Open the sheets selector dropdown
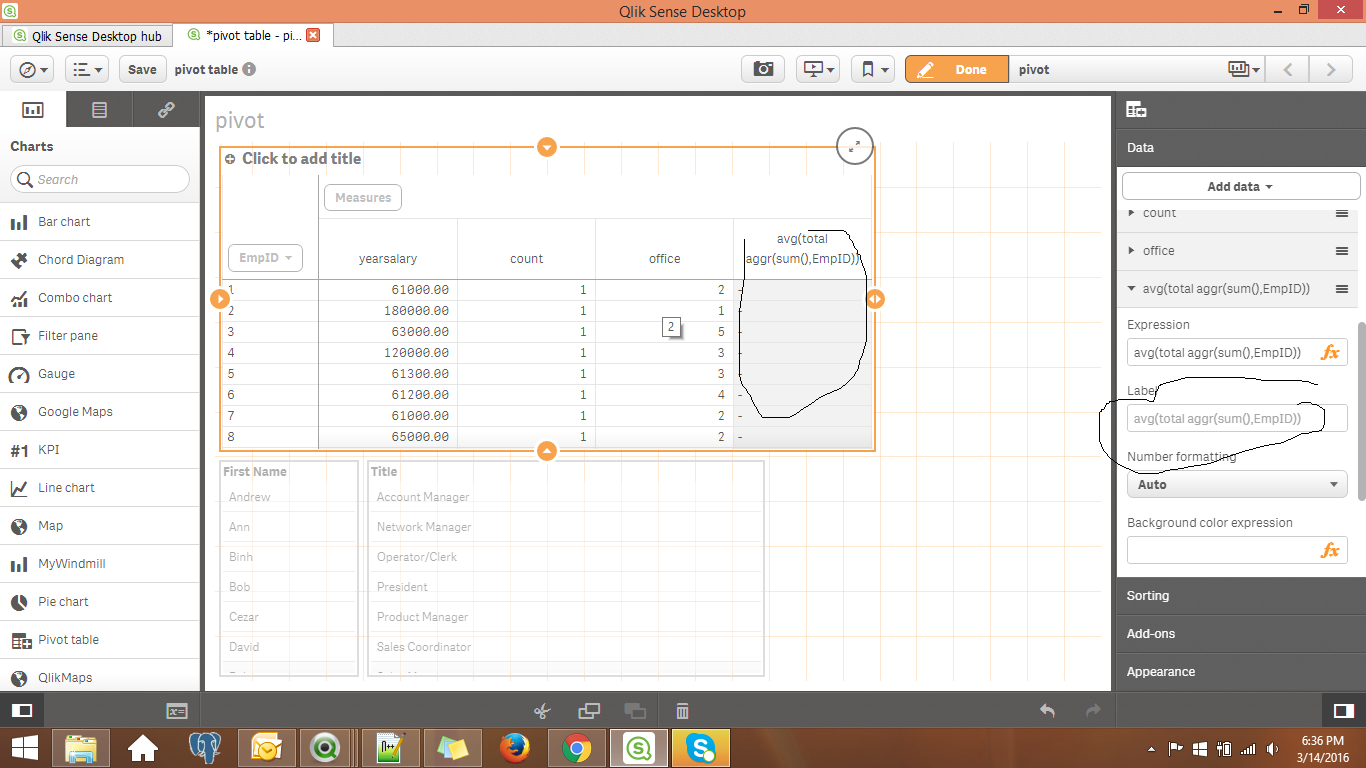This screenshot has height=768, width=1366. 1245,69
